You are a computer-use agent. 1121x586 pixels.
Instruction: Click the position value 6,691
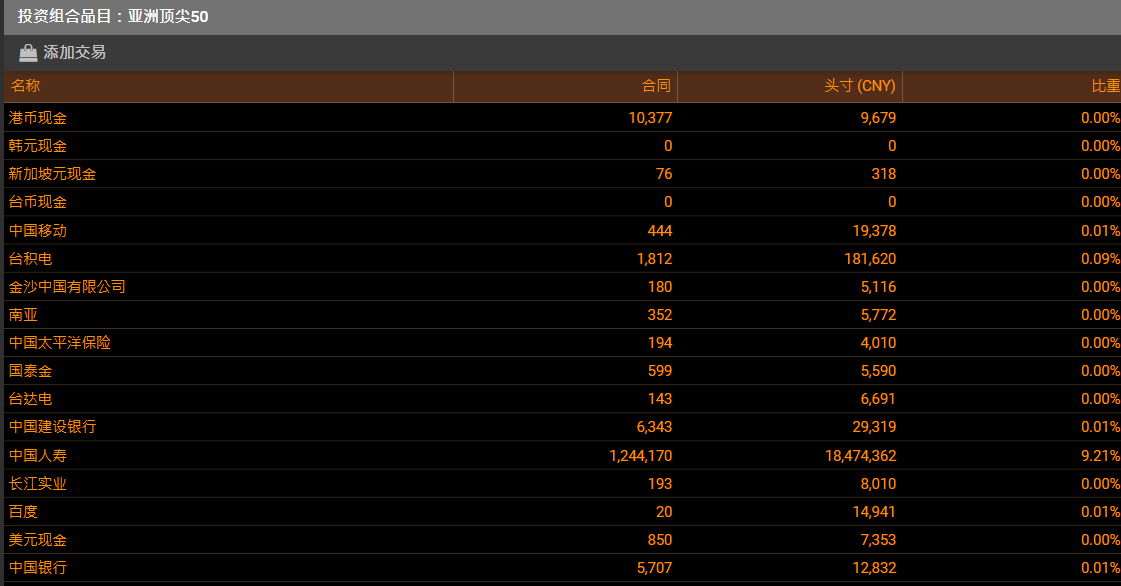[879, 398]
